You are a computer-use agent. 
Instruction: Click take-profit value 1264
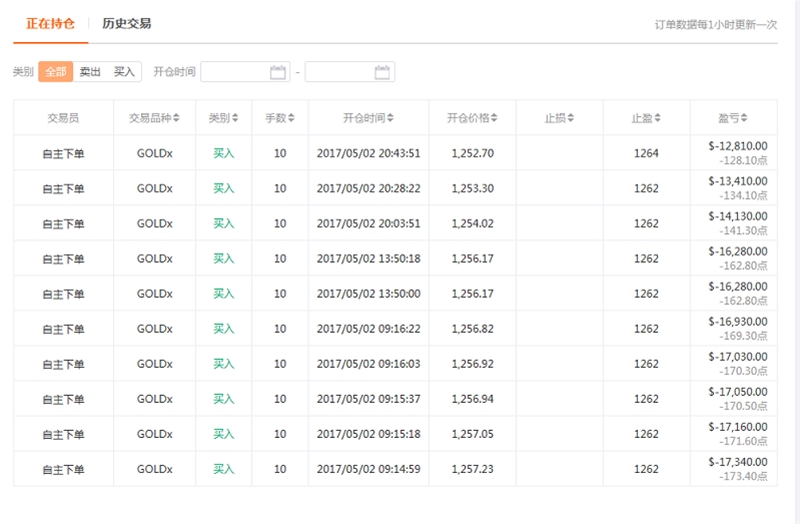(646, 153)
